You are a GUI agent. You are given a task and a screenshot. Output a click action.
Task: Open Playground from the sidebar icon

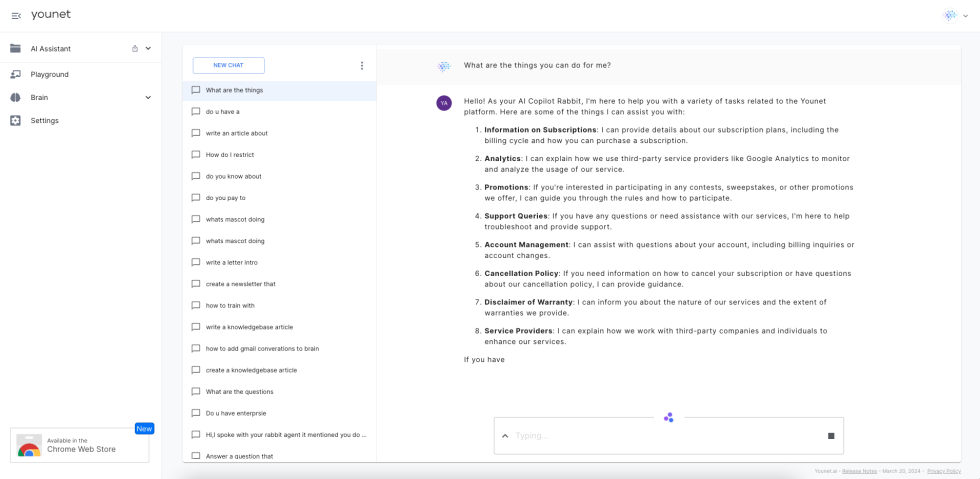15,74
